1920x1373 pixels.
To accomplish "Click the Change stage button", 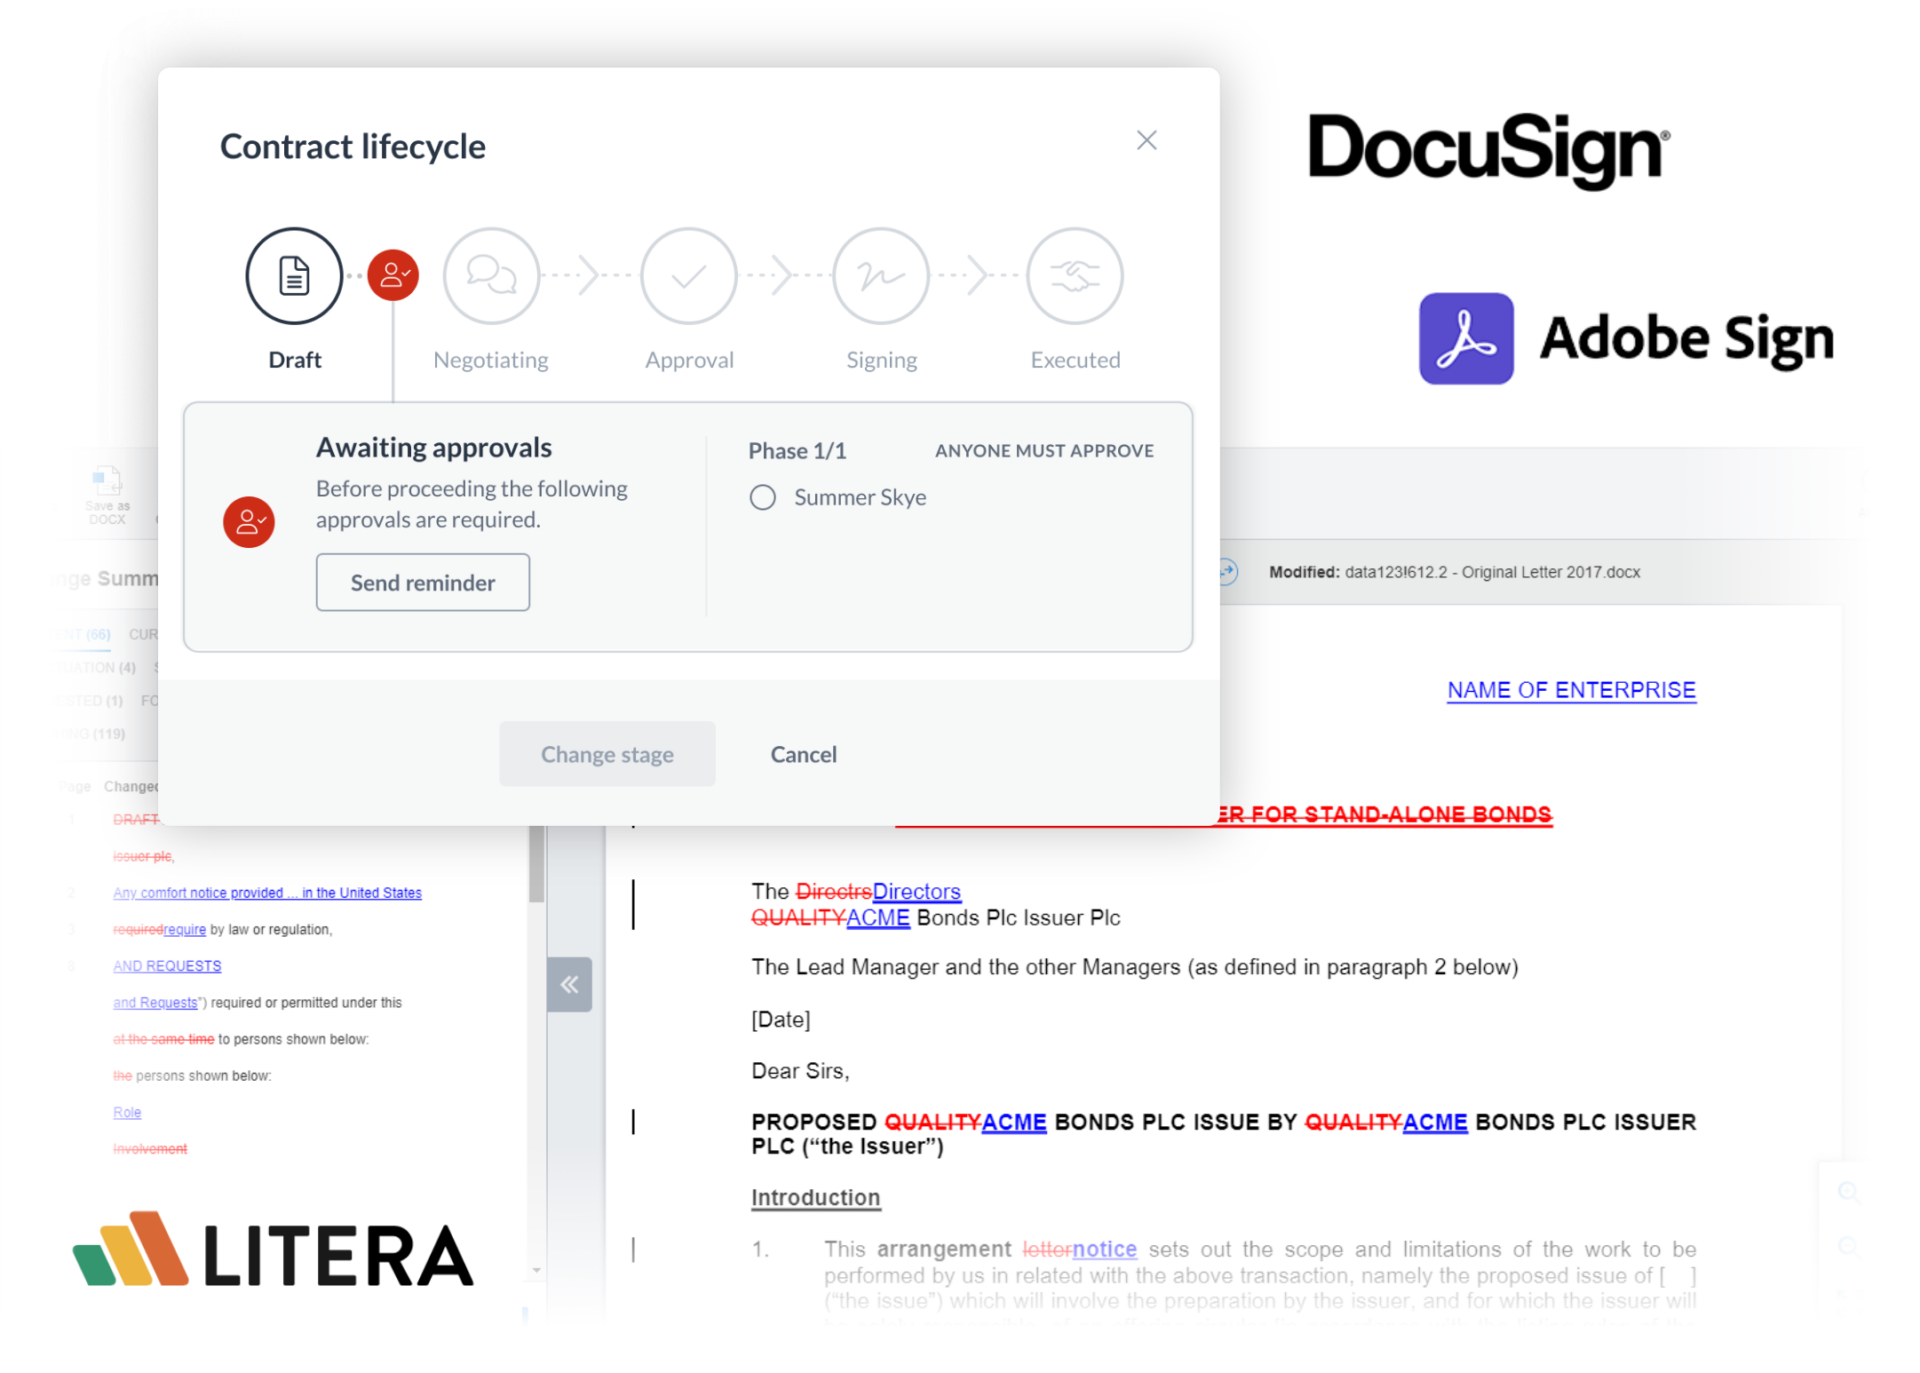I will click(x=607, y=754).
